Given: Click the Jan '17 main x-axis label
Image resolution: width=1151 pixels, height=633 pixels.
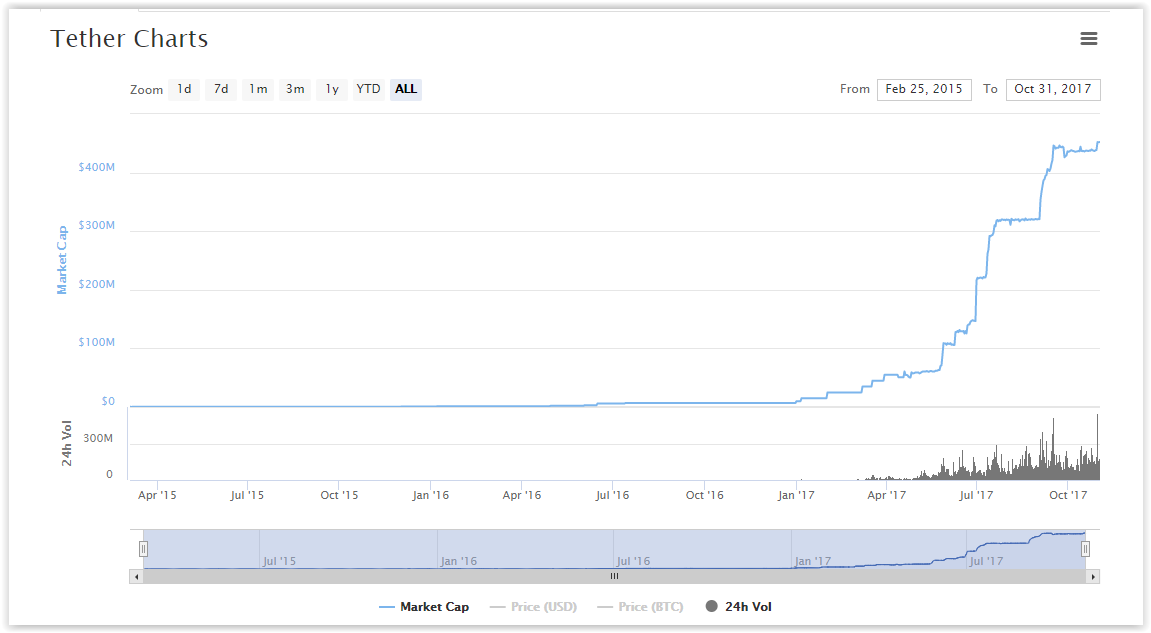Looking at the screenshot, I should coord(796,495).
